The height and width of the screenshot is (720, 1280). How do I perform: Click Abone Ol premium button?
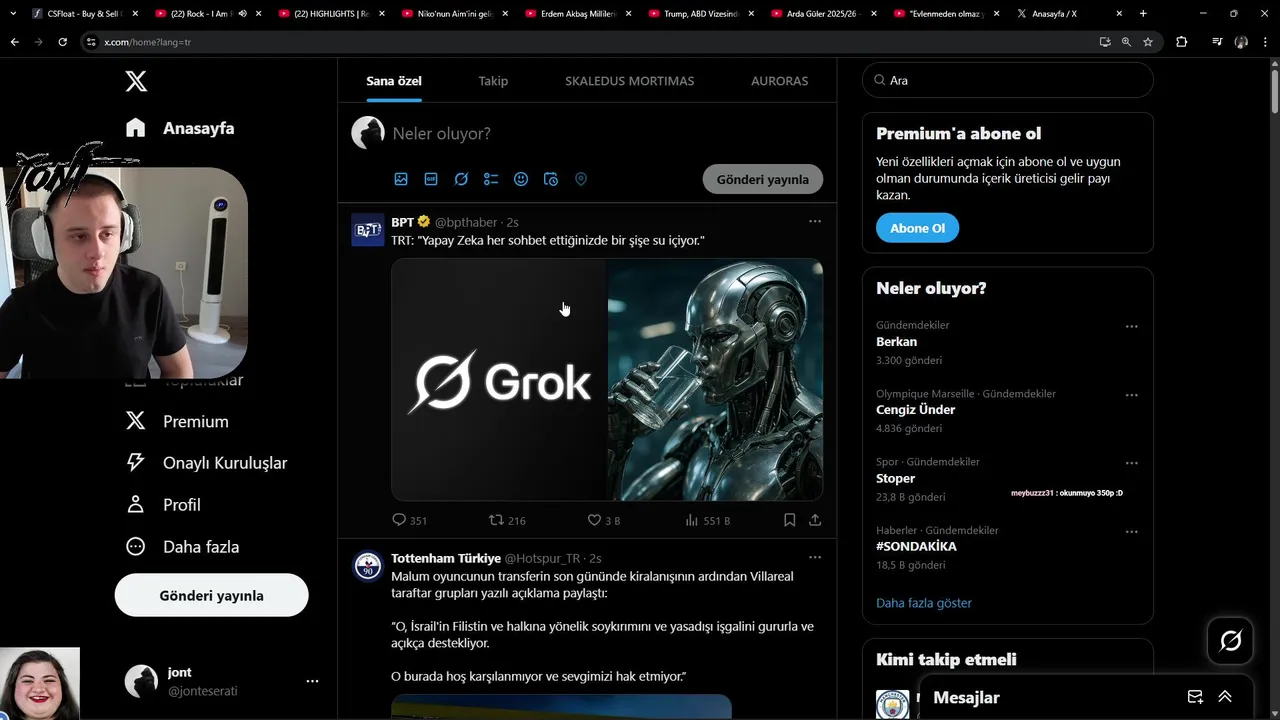click(x=917, y=228)
